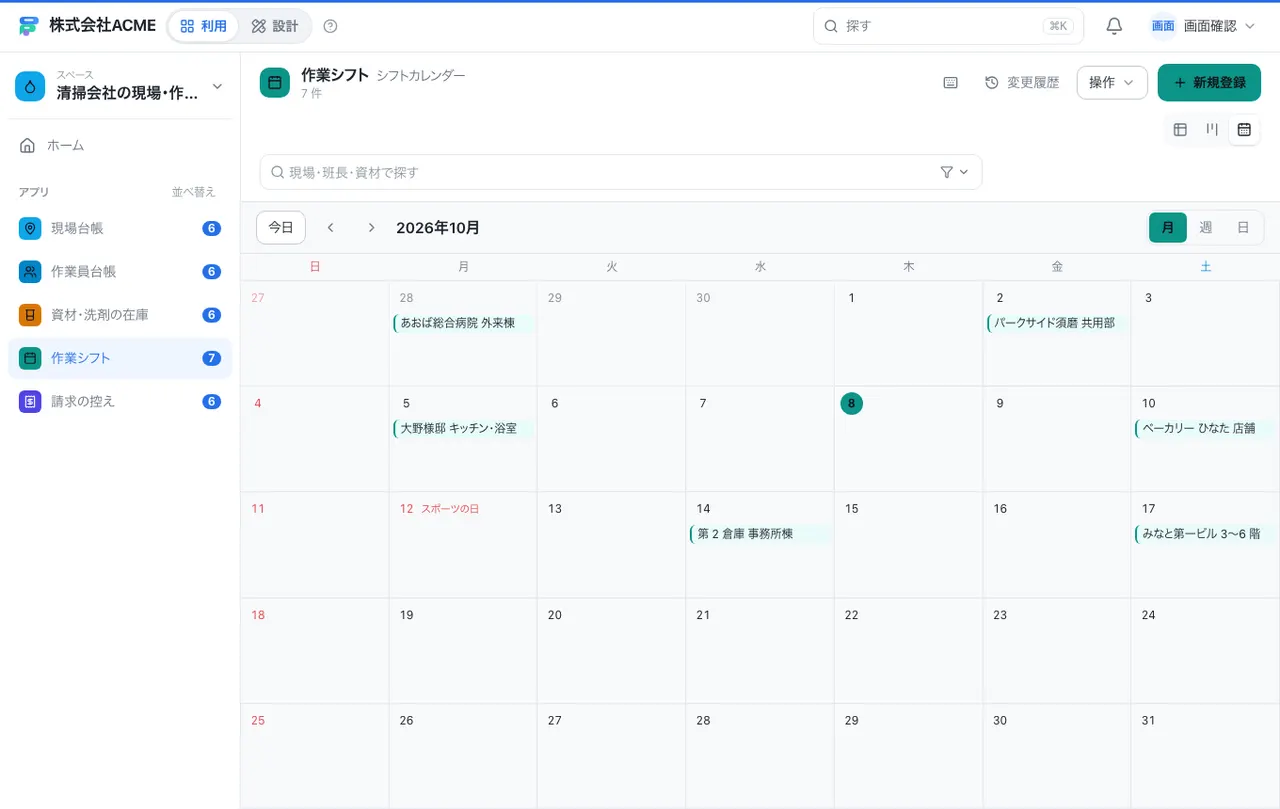Go to previous month arrow
Viewport: 1280px width, 809px height.
click(330, 227)
